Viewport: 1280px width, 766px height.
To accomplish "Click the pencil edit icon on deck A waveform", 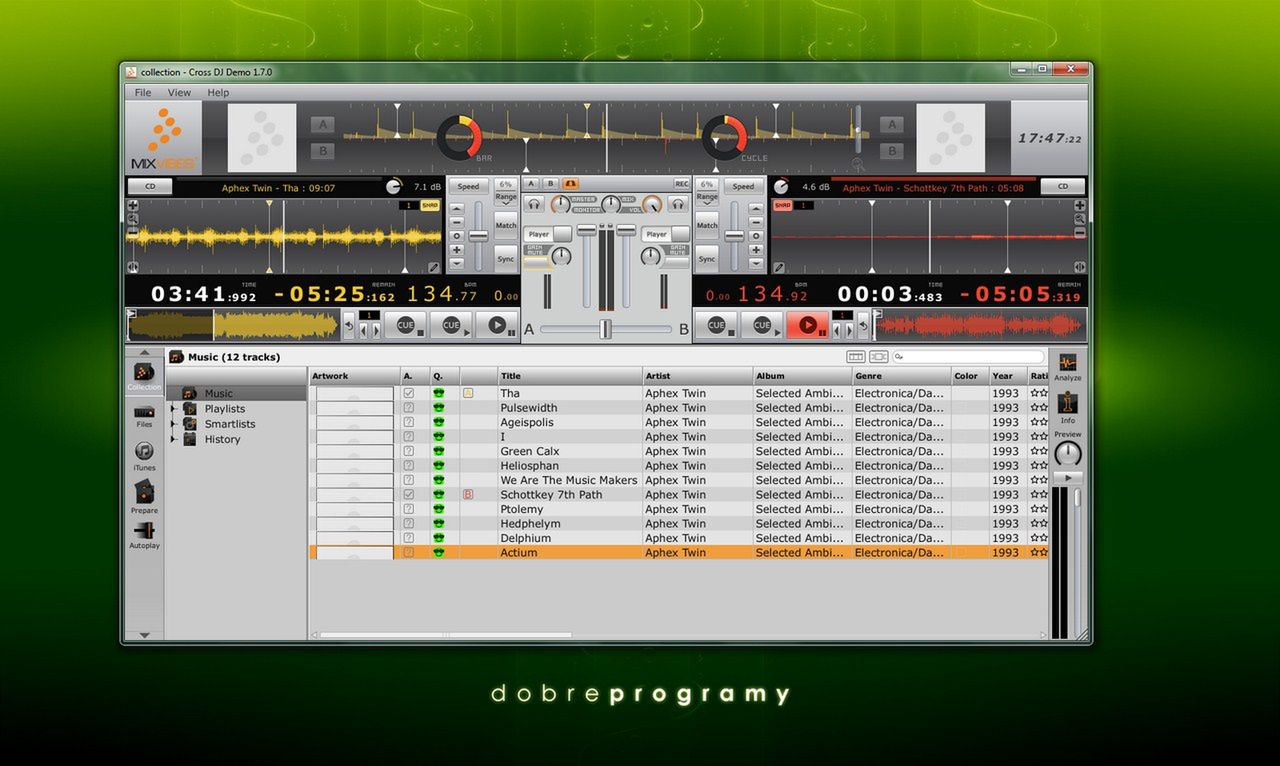I will coord(434,267).
